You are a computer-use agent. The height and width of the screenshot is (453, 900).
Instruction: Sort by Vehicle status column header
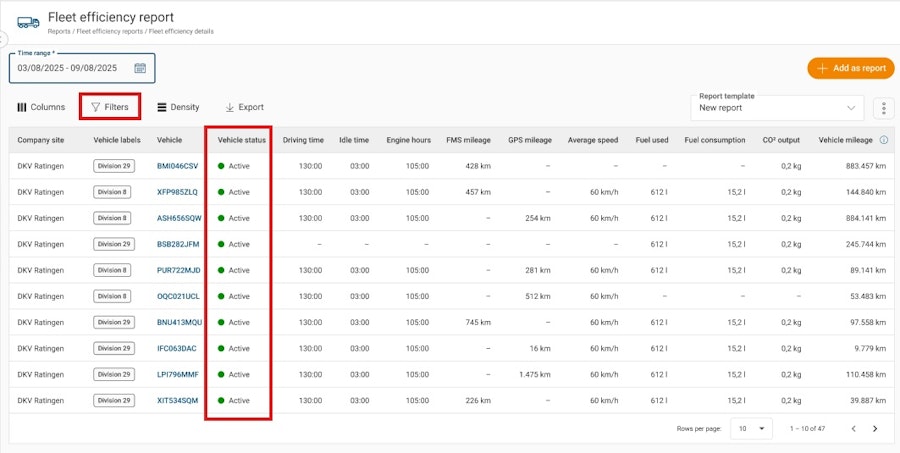(242, 140)
